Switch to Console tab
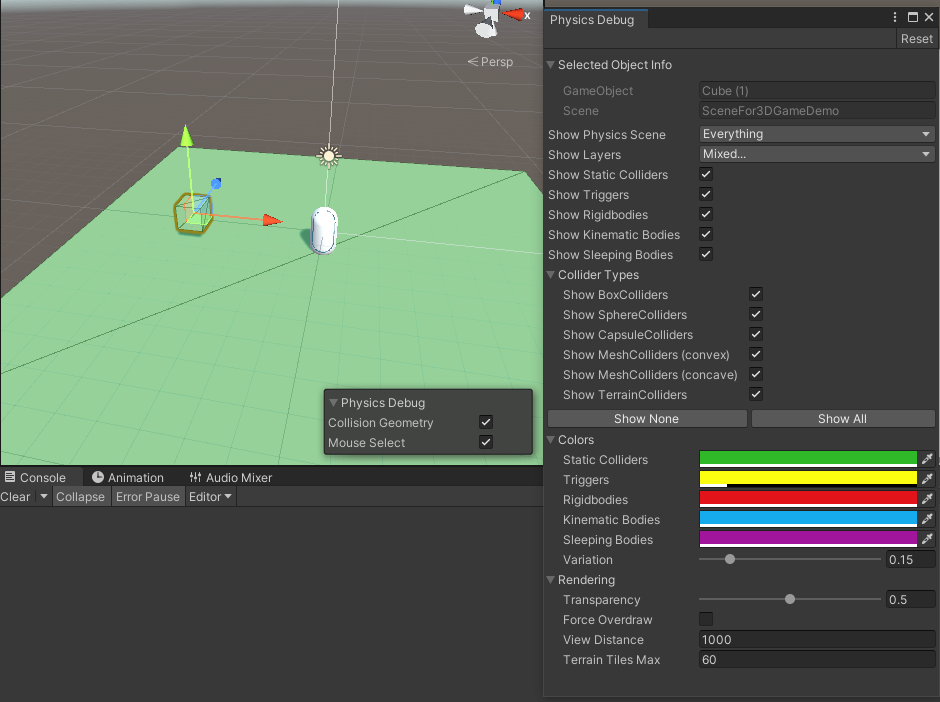This screenshot has width=940, height=702. (35, 477)
